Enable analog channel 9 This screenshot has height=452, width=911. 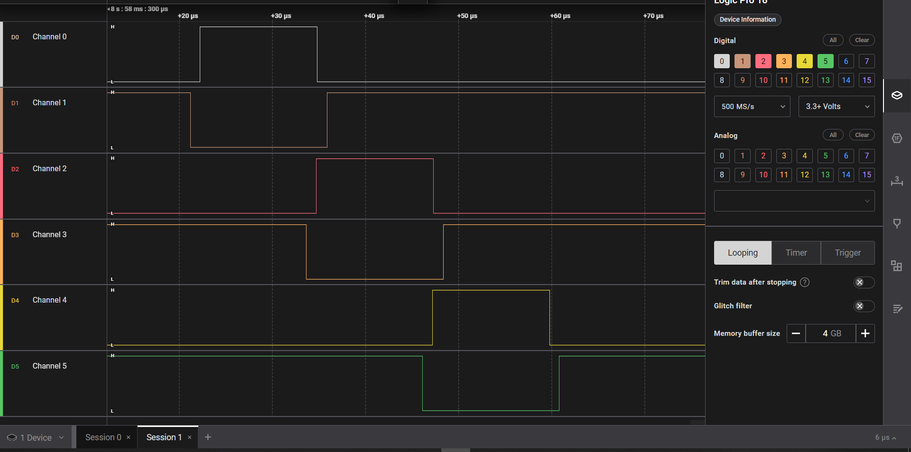[743, 175]
